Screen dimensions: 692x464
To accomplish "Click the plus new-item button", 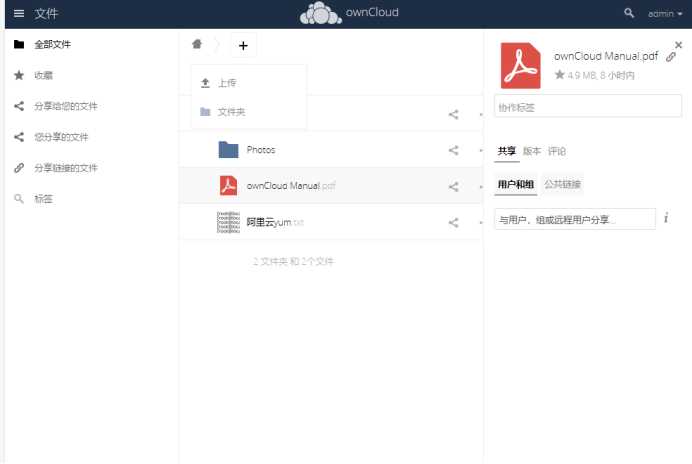I will tap(243, 45).
